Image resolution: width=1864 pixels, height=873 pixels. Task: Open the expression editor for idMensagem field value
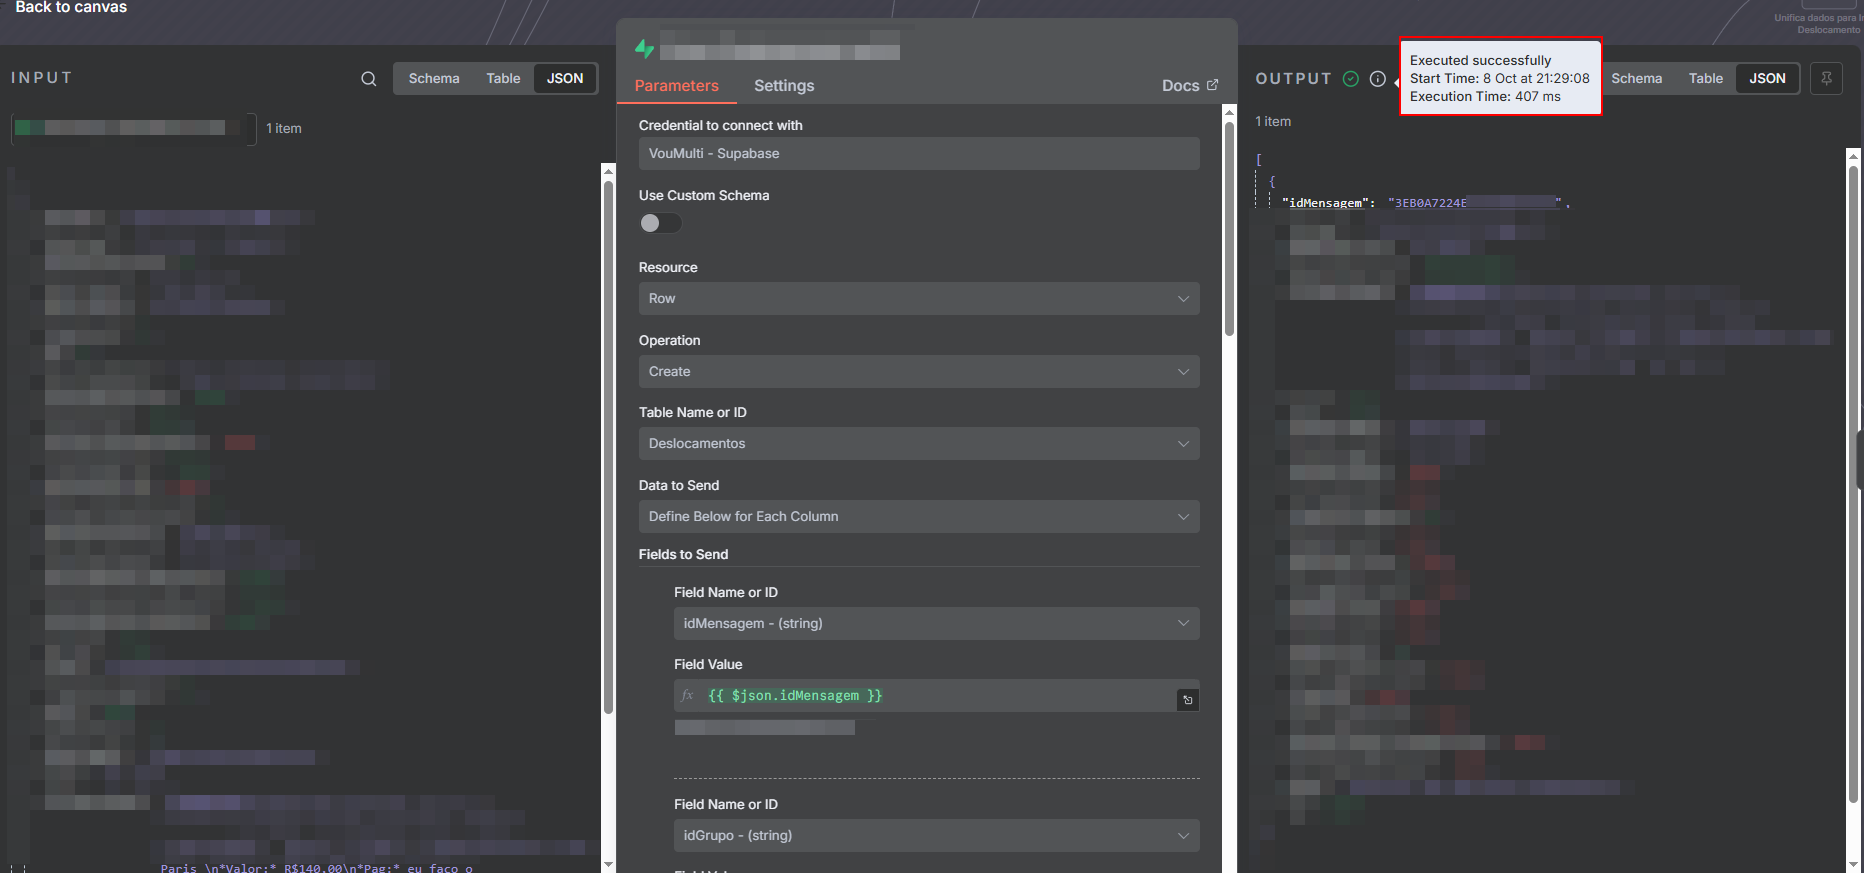[1188, 700]
